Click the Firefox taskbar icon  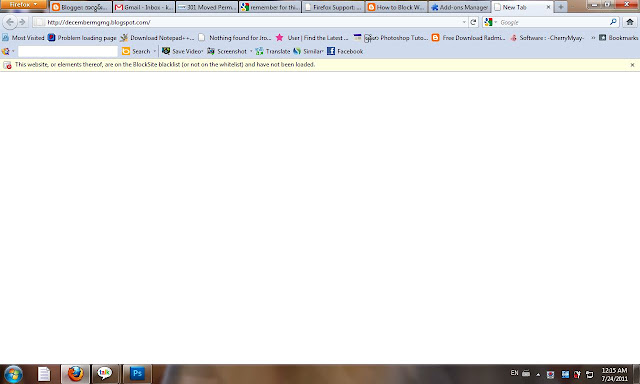coord(75,374)
